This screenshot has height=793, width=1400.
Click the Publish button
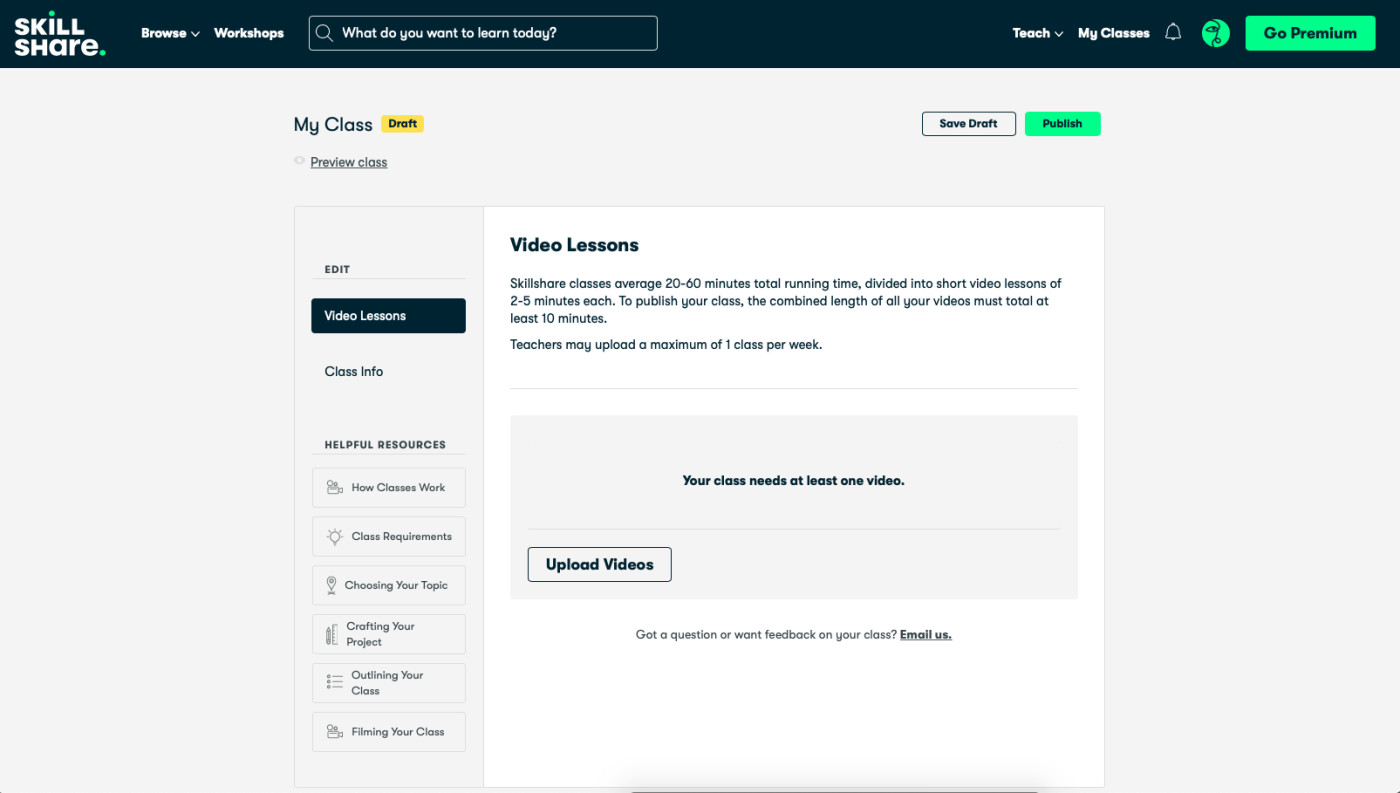(1062, 124)
